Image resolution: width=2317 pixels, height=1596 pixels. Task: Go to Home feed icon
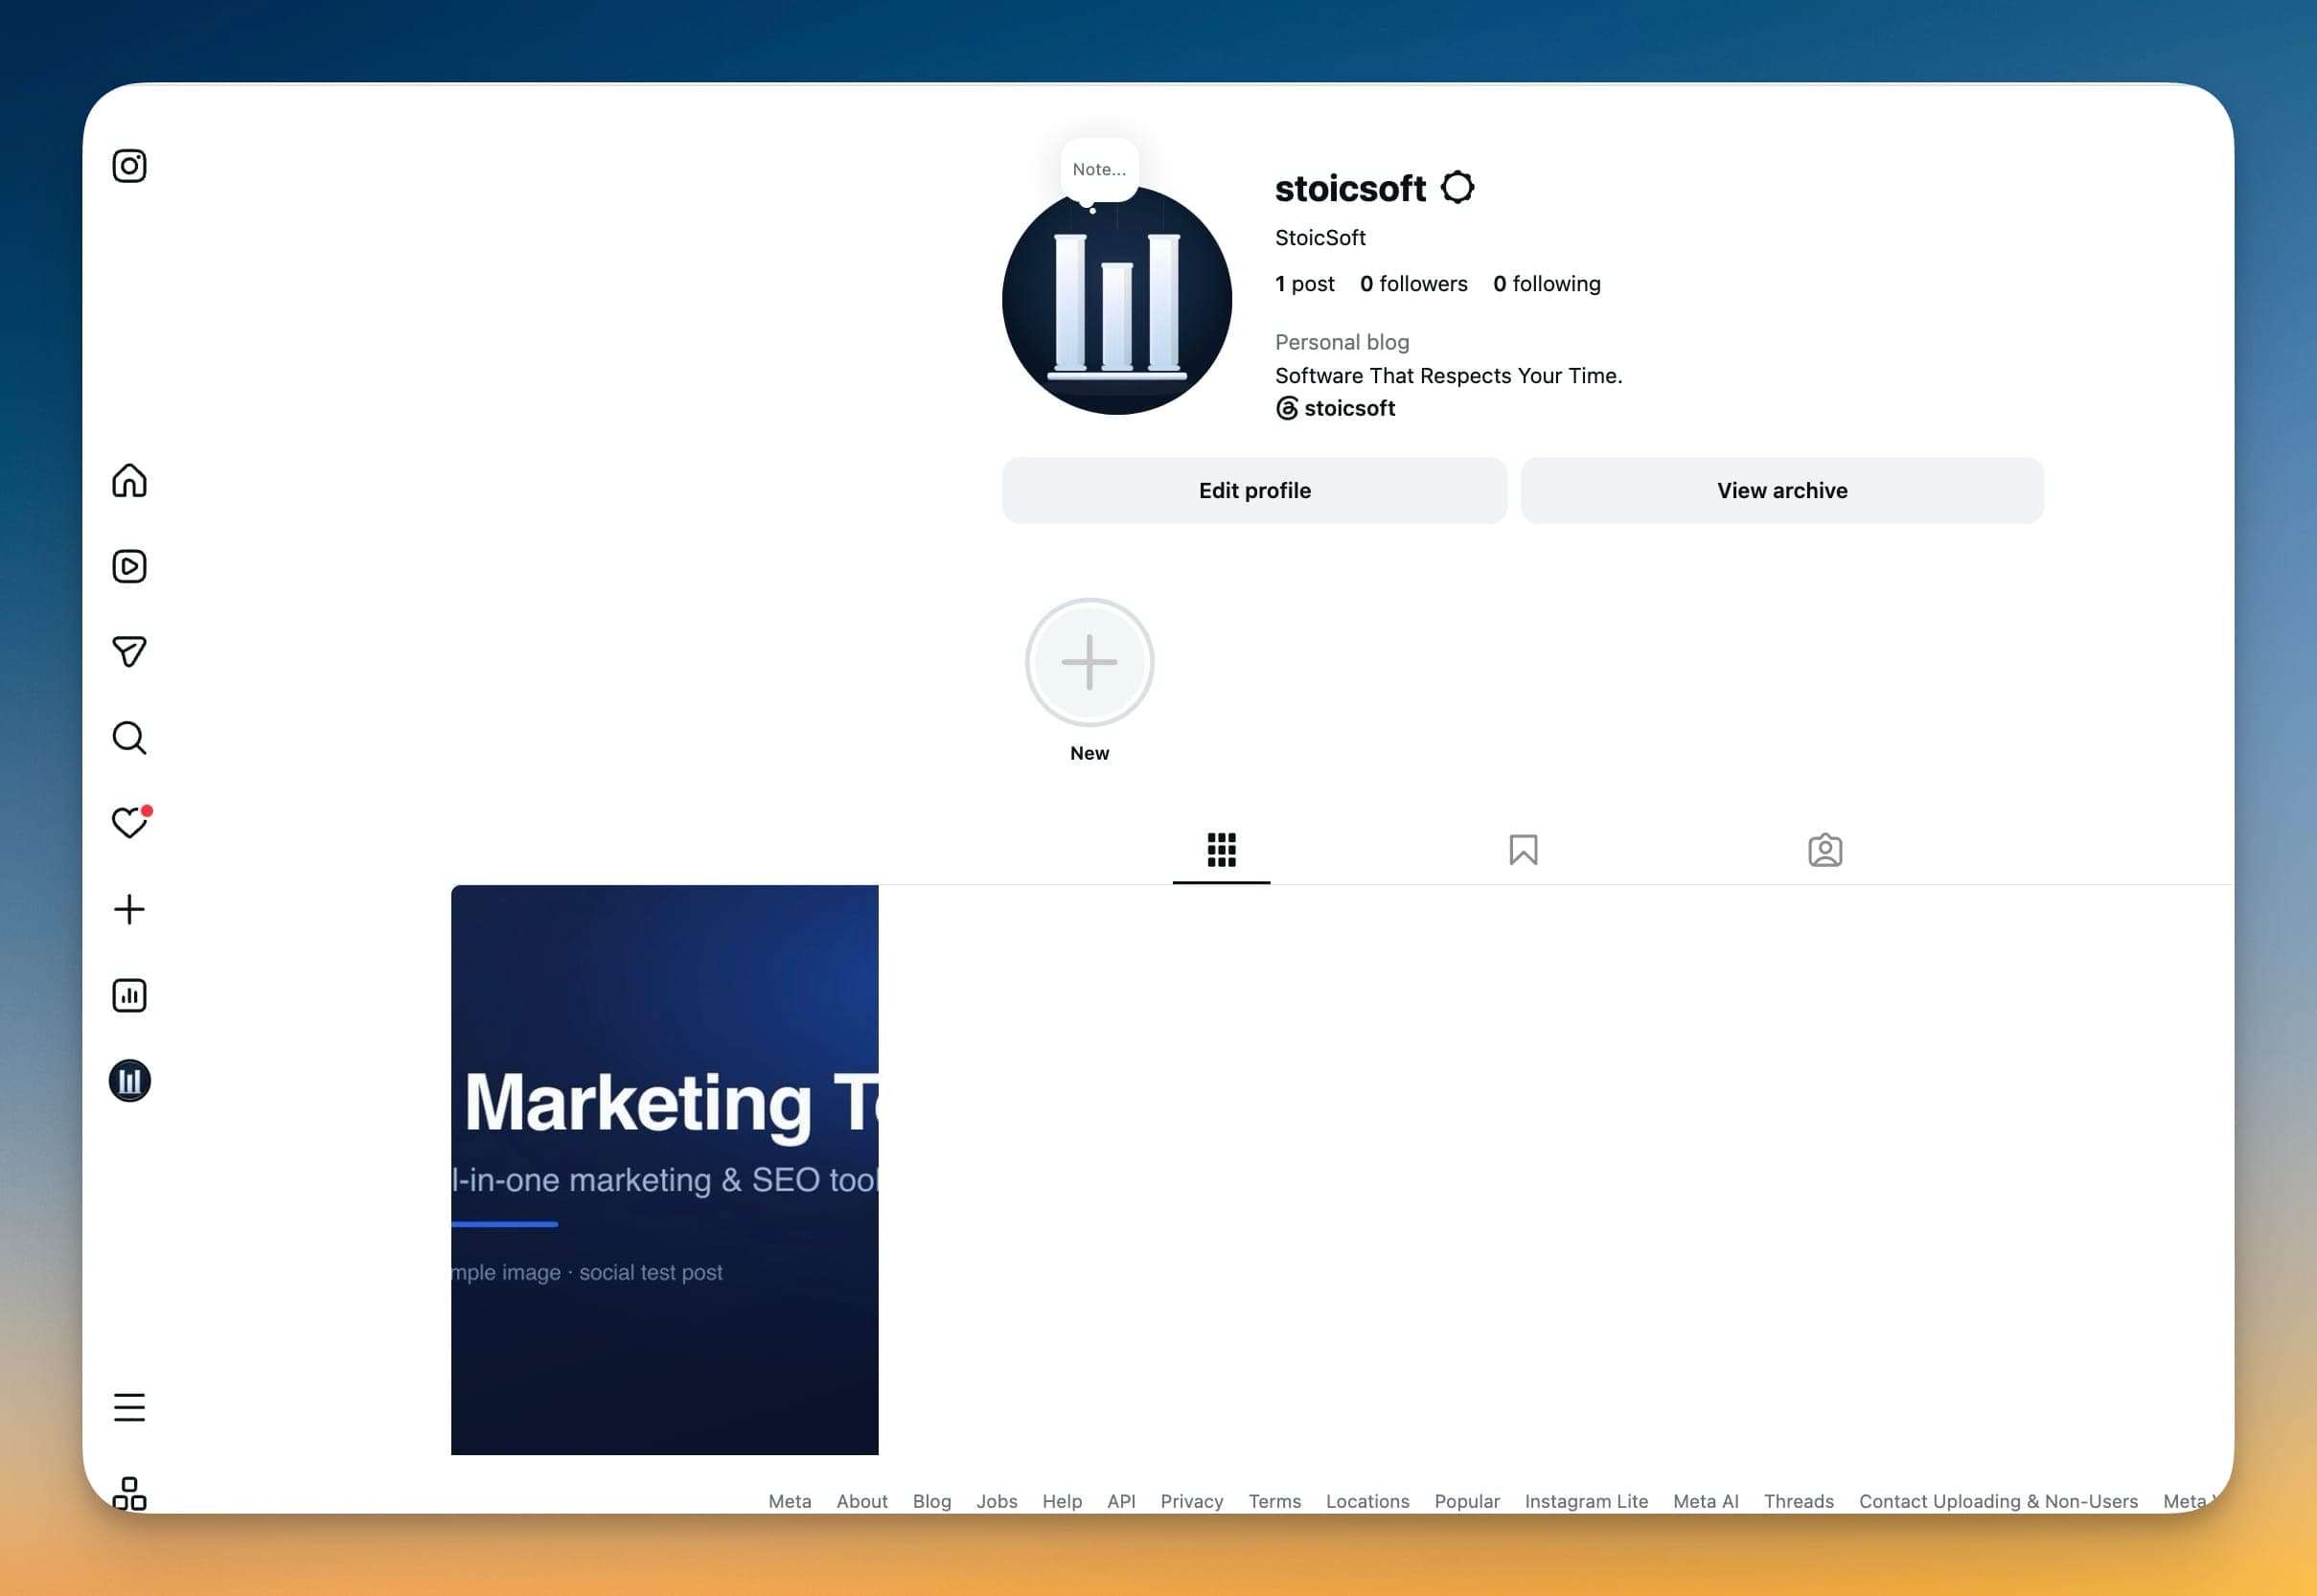click(x=129, y=481)
